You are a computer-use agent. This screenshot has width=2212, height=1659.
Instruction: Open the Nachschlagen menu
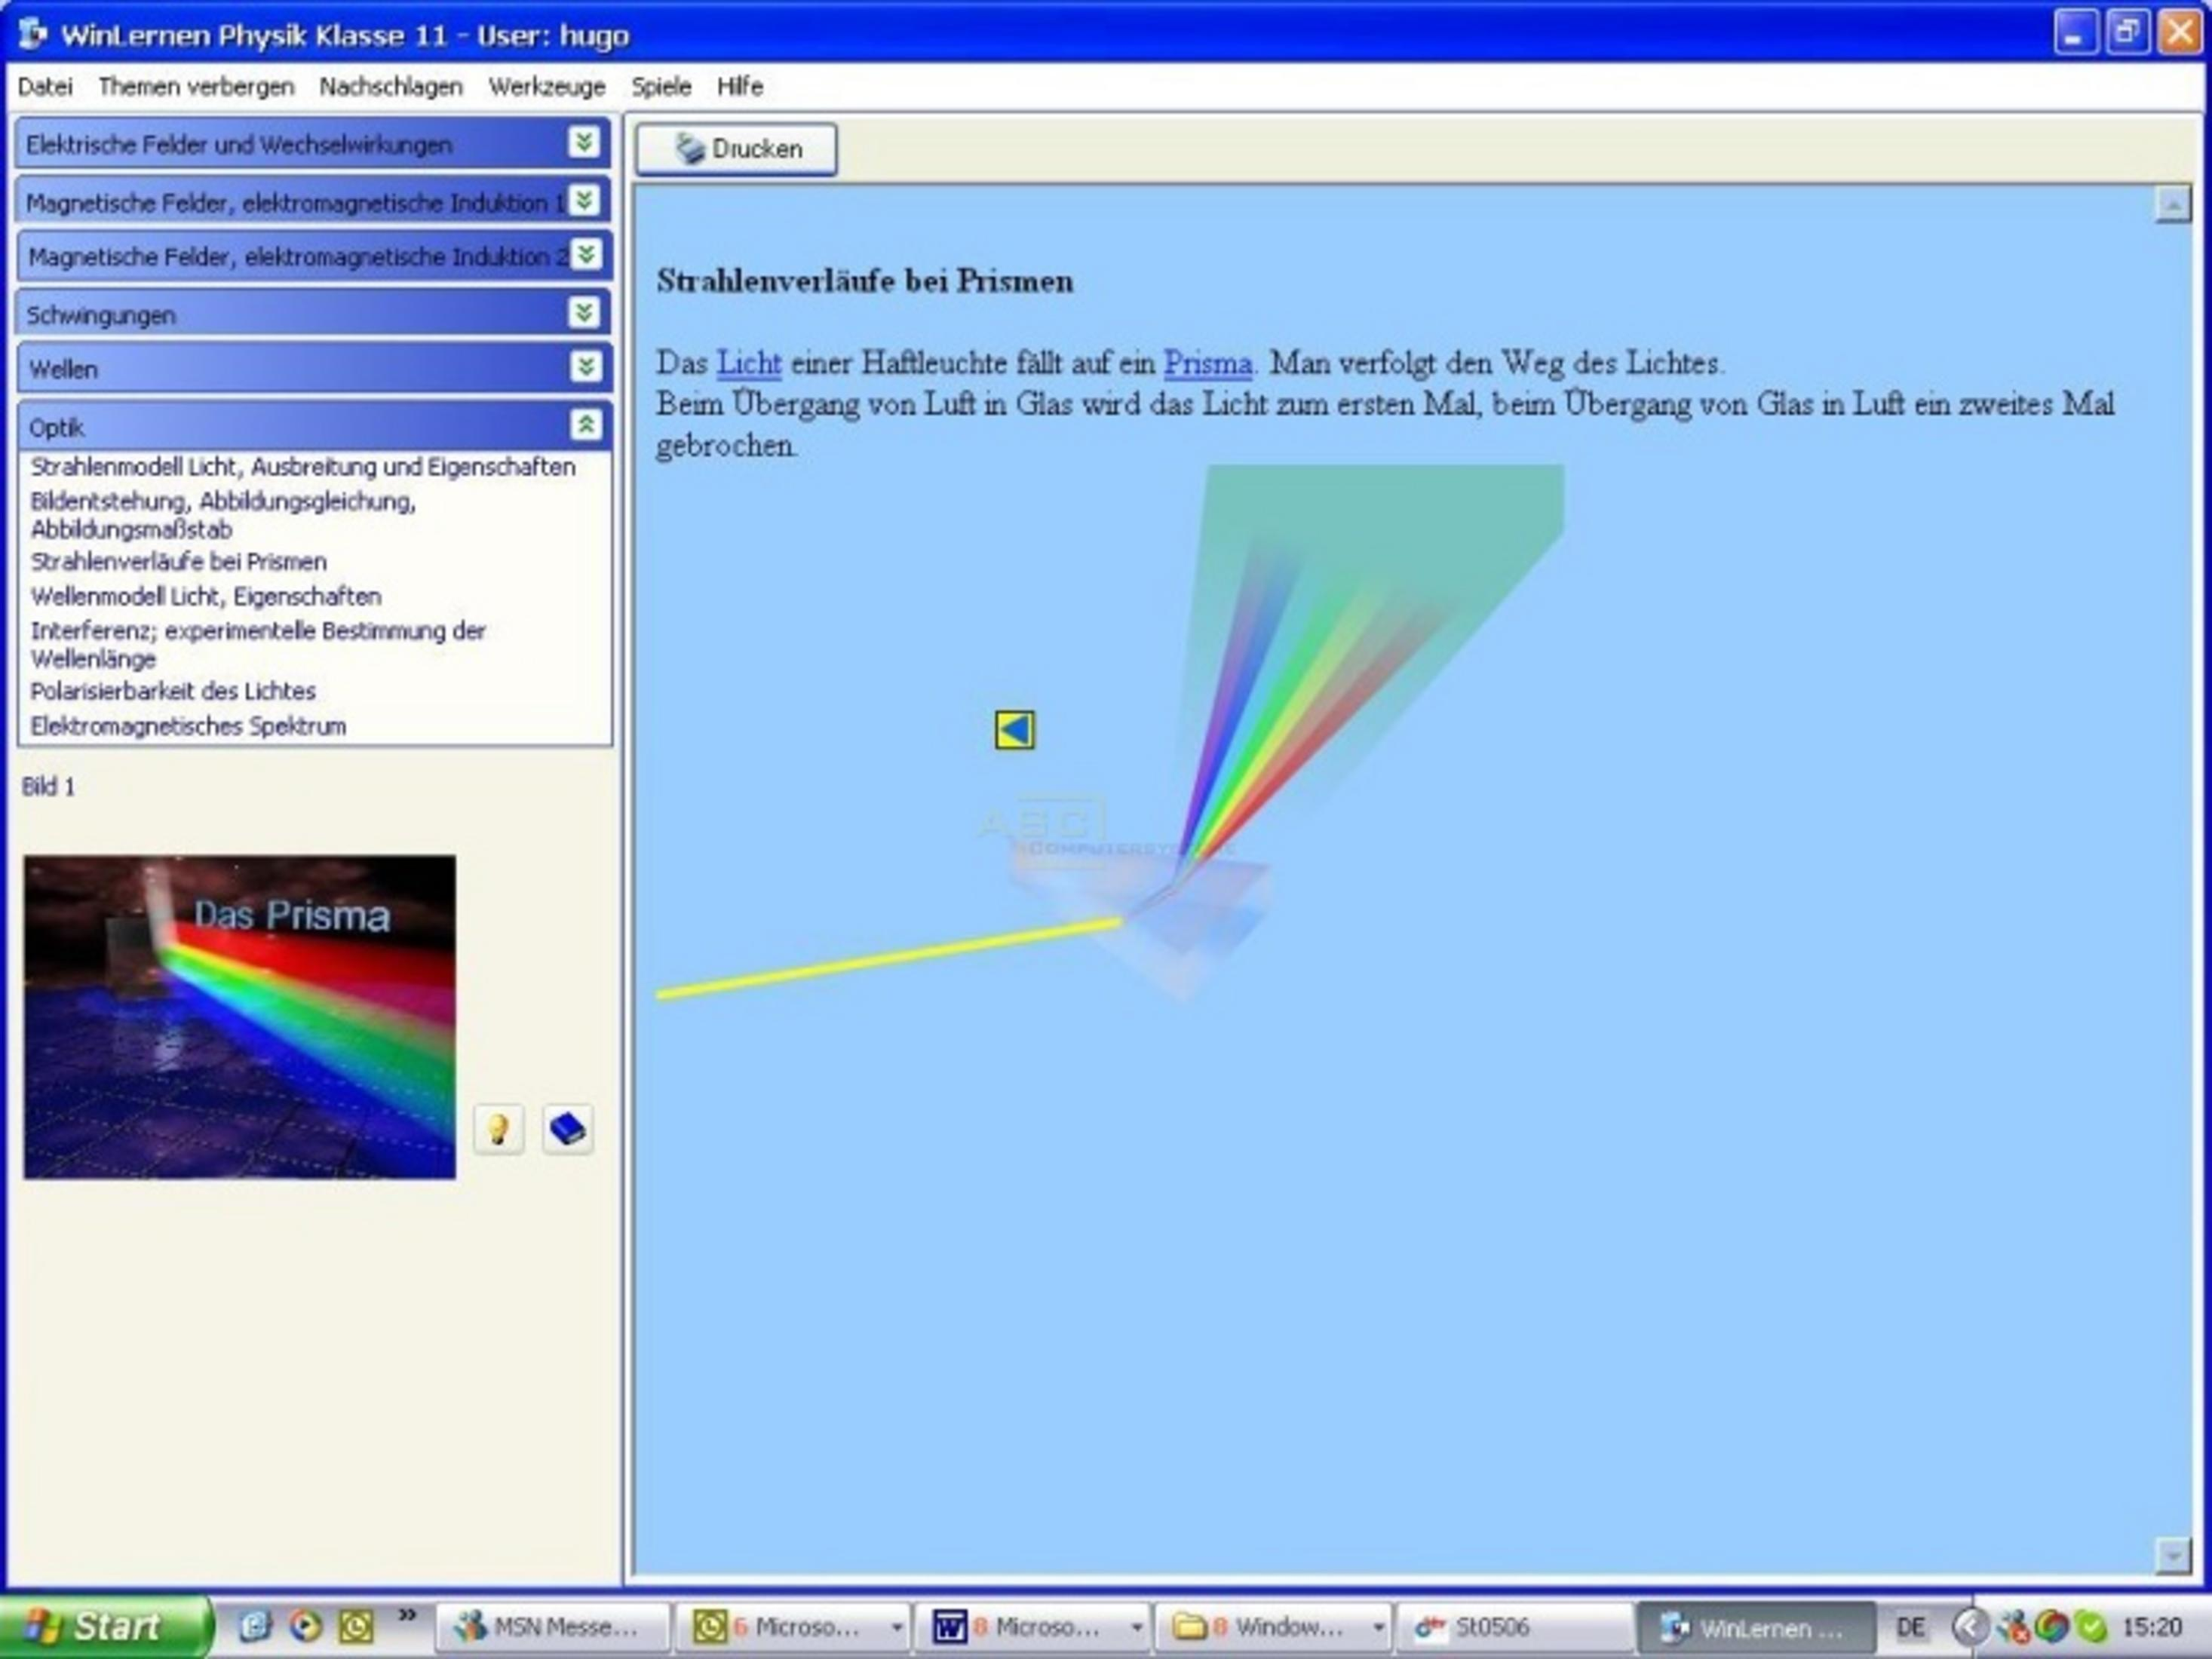click(x=391, y=87)
